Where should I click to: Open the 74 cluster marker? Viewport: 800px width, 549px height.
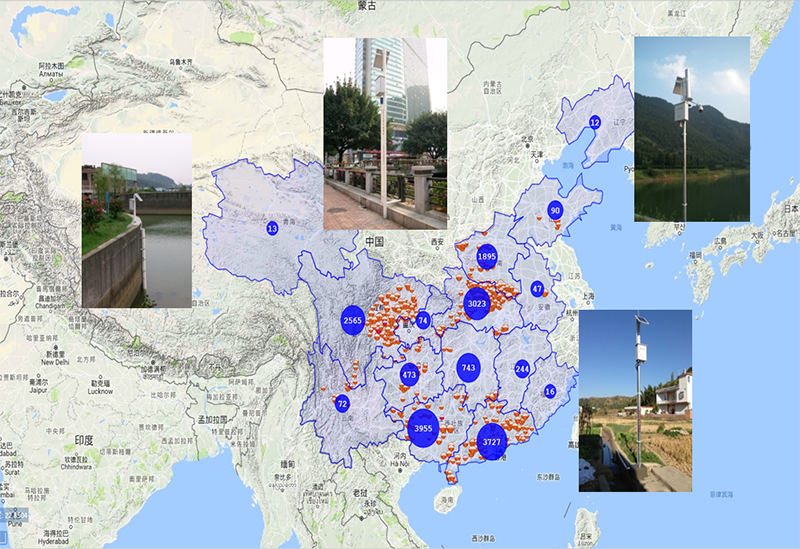click(x=423, y=321)
